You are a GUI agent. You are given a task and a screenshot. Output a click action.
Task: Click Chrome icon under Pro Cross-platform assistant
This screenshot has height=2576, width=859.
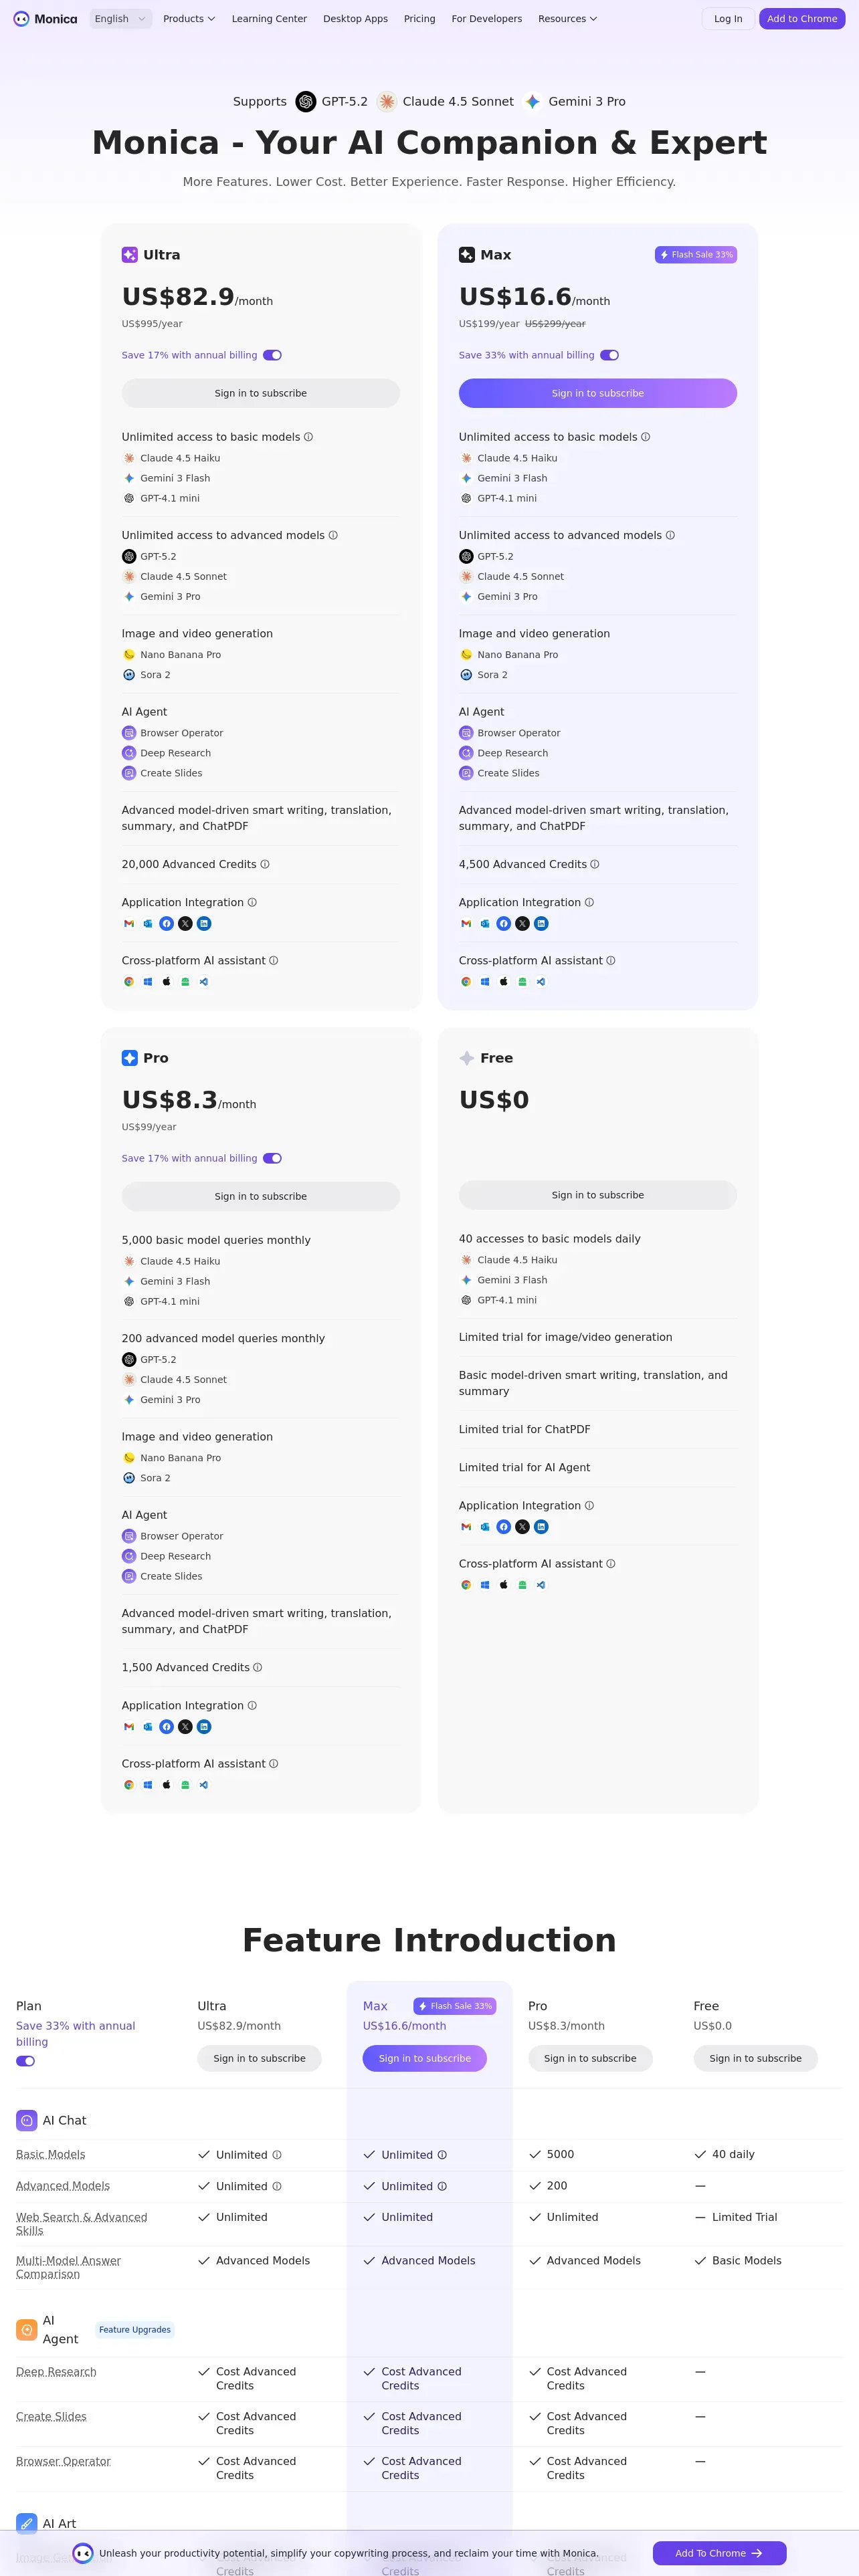[129, 1785]
